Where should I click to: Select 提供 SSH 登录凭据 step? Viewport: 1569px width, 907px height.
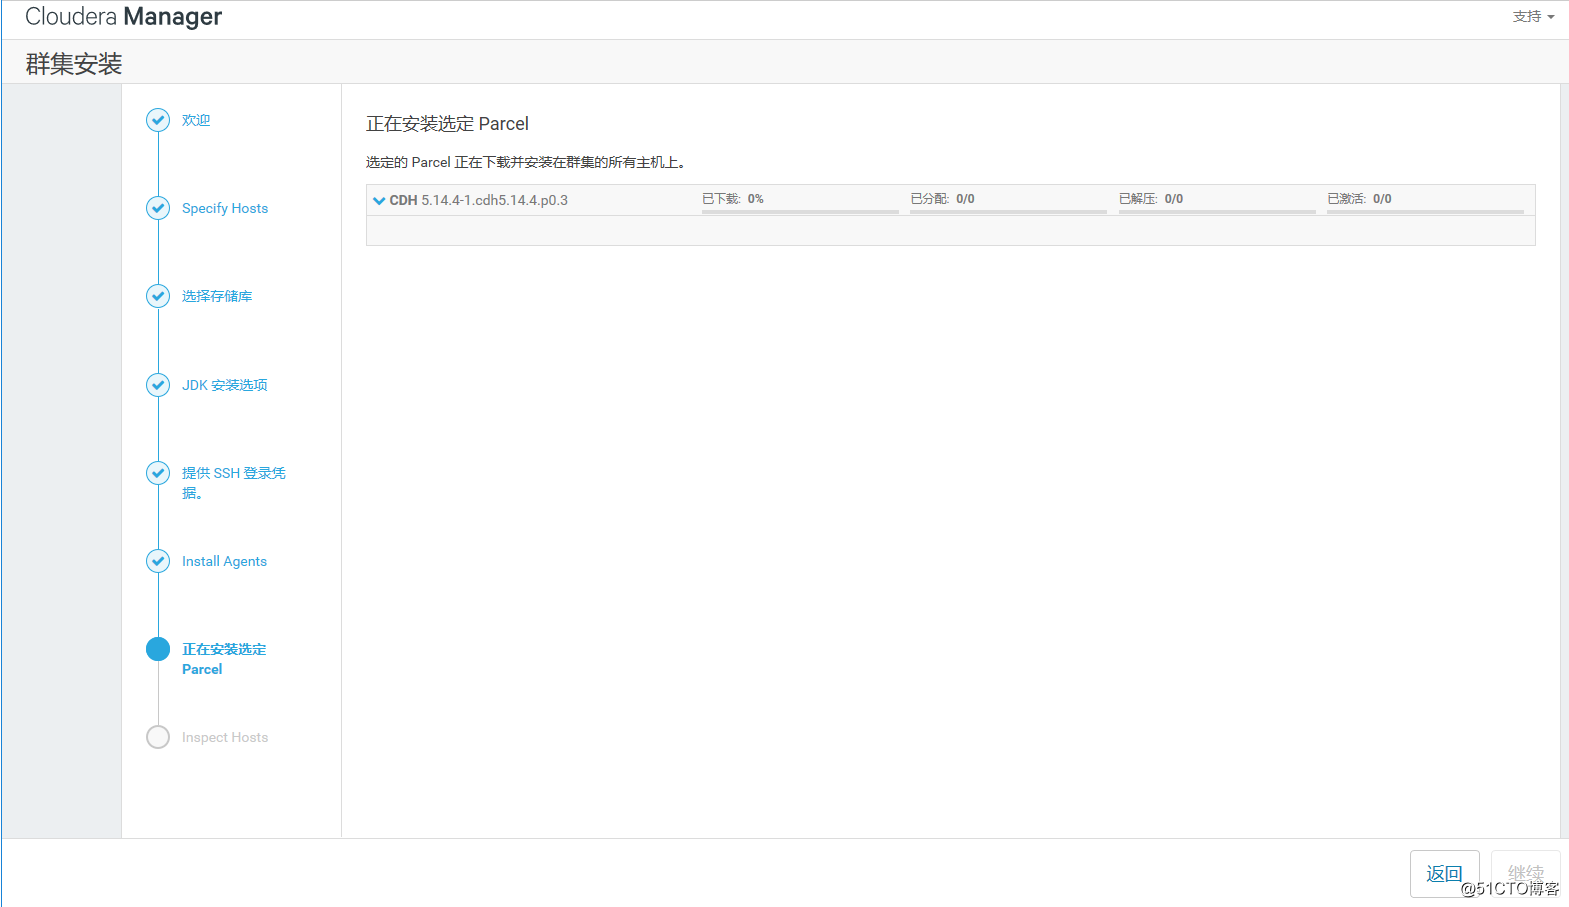pos(234,483)
